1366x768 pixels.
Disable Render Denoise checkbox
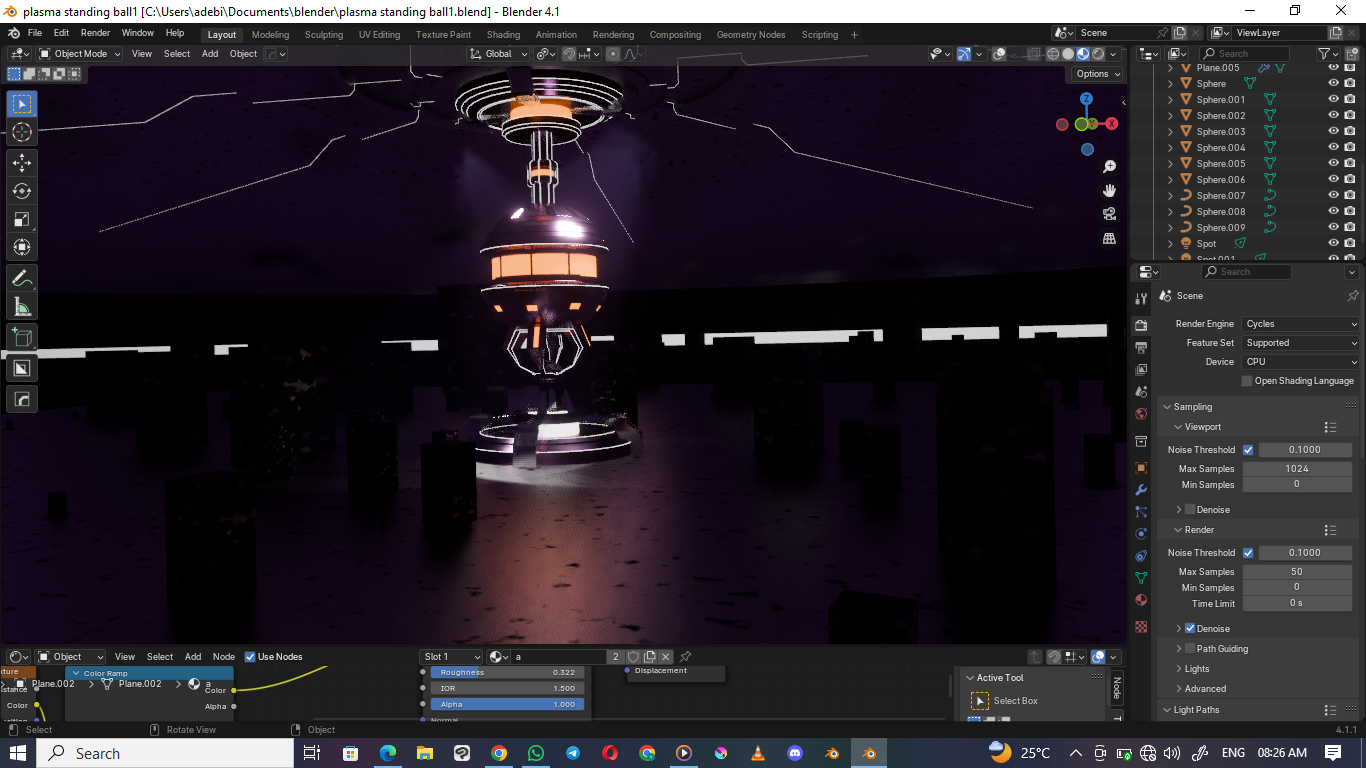[1190, 629]
